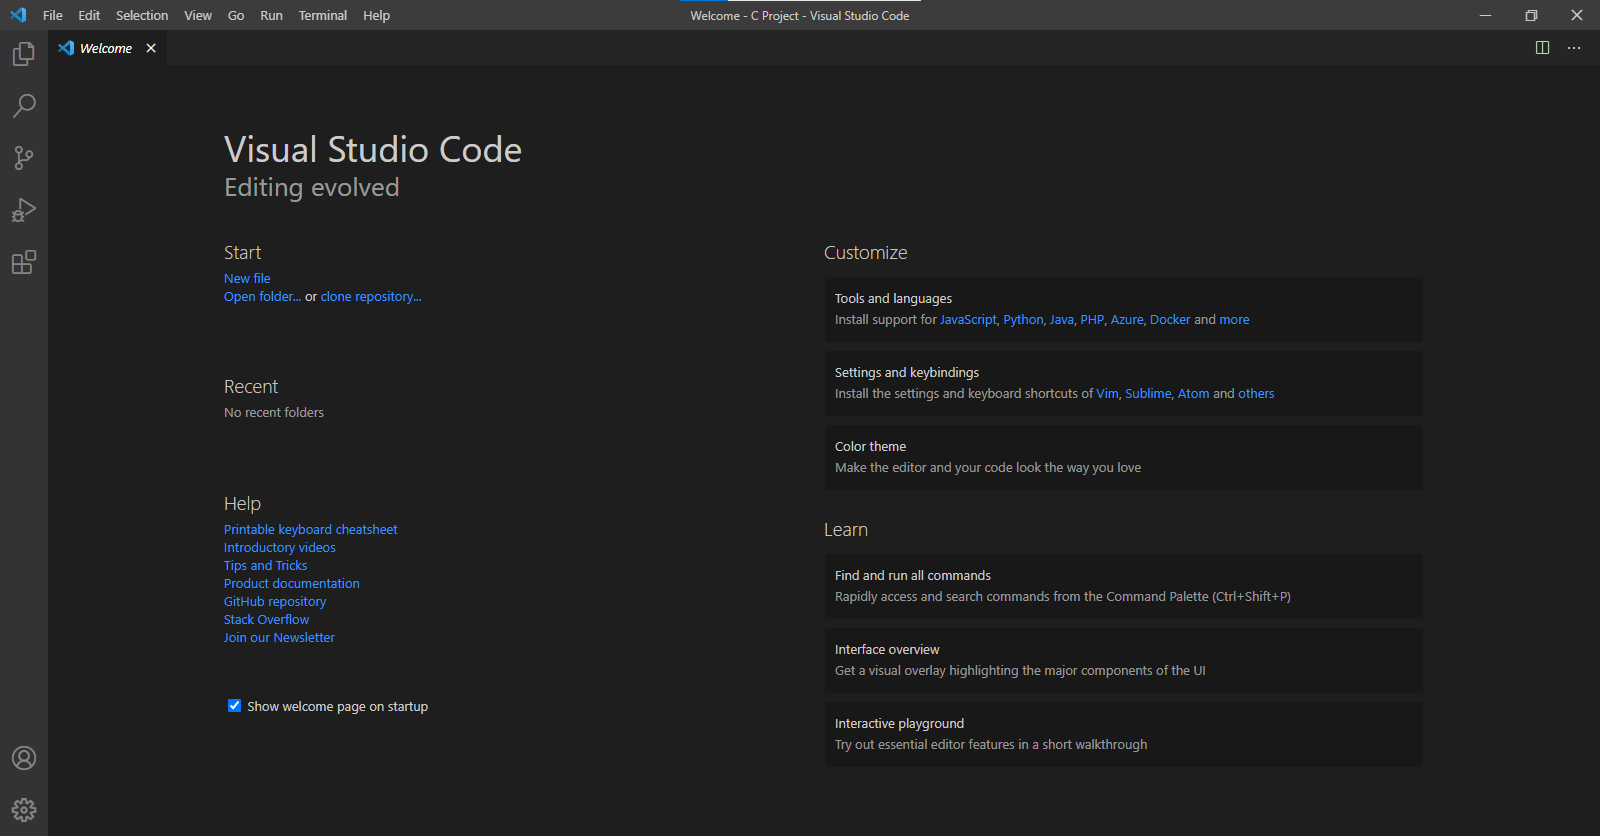This screenshot has height=836, width=1600.
Task: Open the Run menu
Action: point(271,15)
